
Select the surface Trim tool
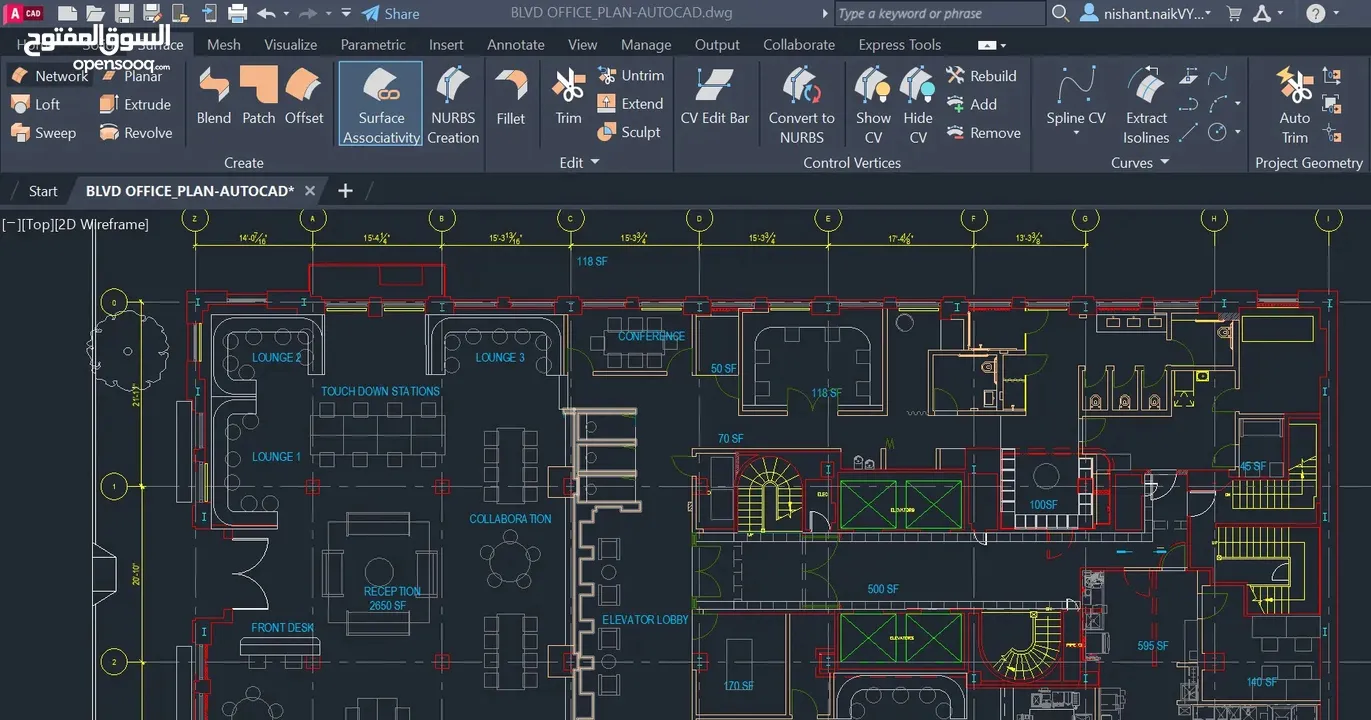coord(569,96)
